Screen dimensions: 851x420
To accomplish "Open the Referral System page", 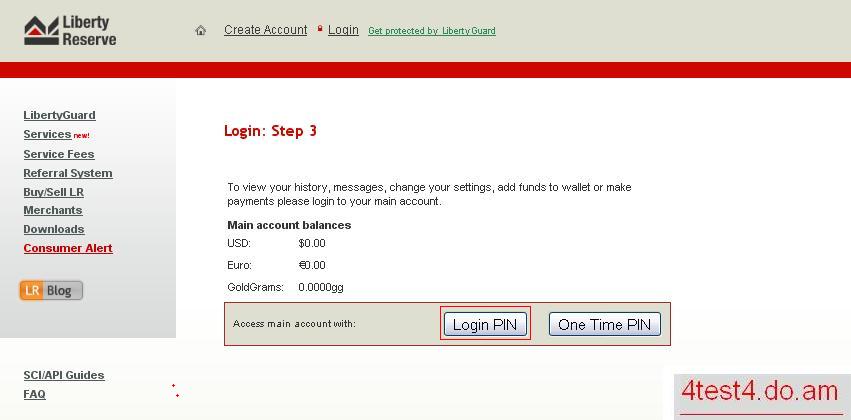I will pos(68,173).
